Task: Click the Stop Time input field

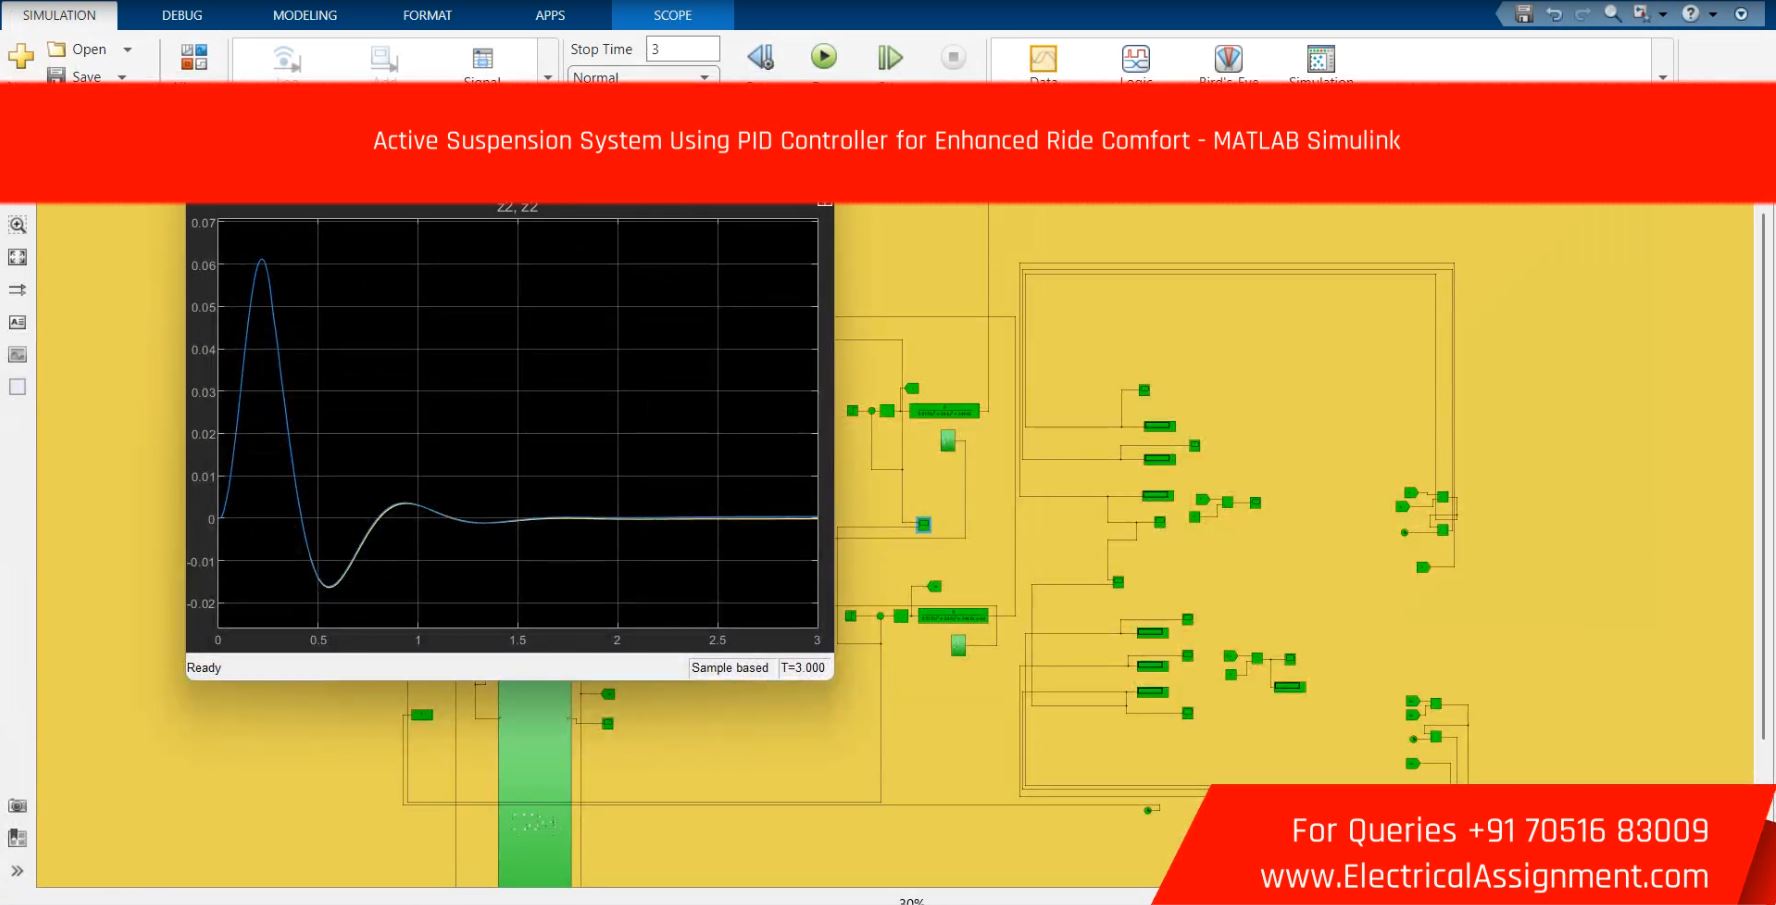Action: click(683, 49)
